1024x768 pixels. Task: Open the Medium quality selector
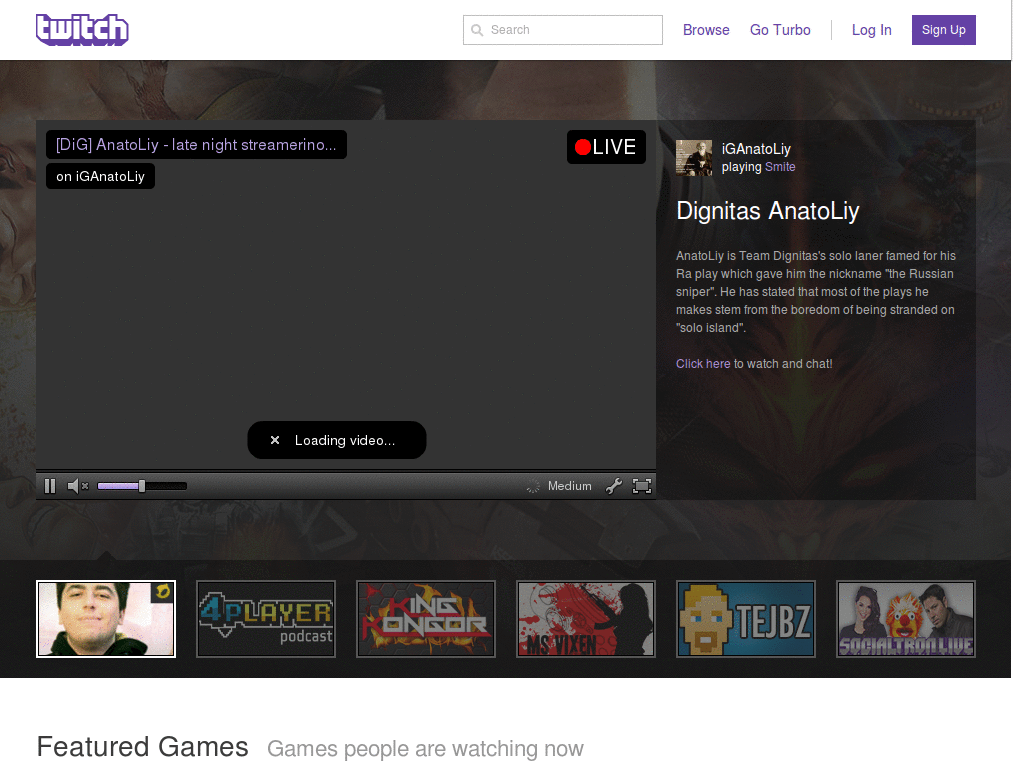pyautogui.click(x=569, y=486)
